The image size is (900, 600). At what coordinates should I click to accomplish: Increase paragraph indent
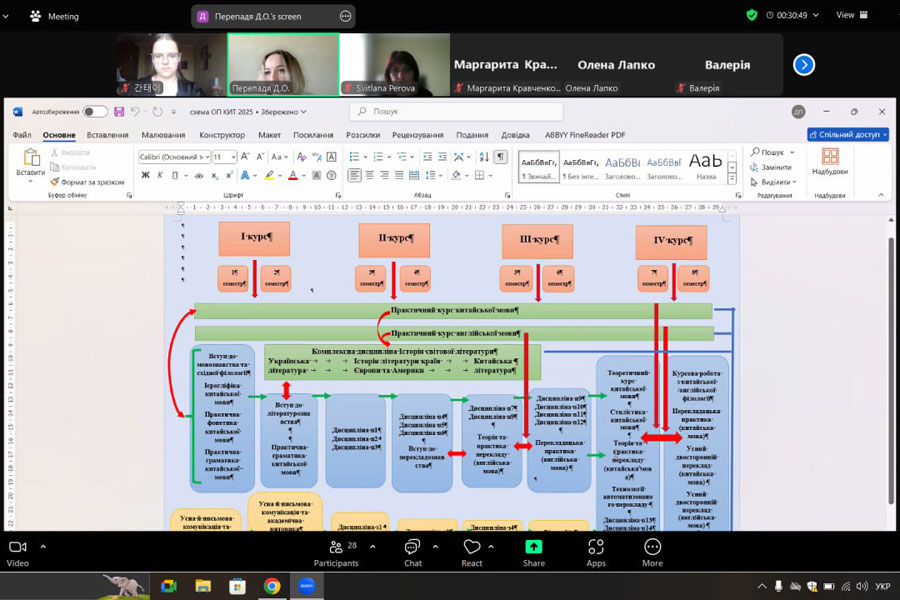click(x=443, y=156)
